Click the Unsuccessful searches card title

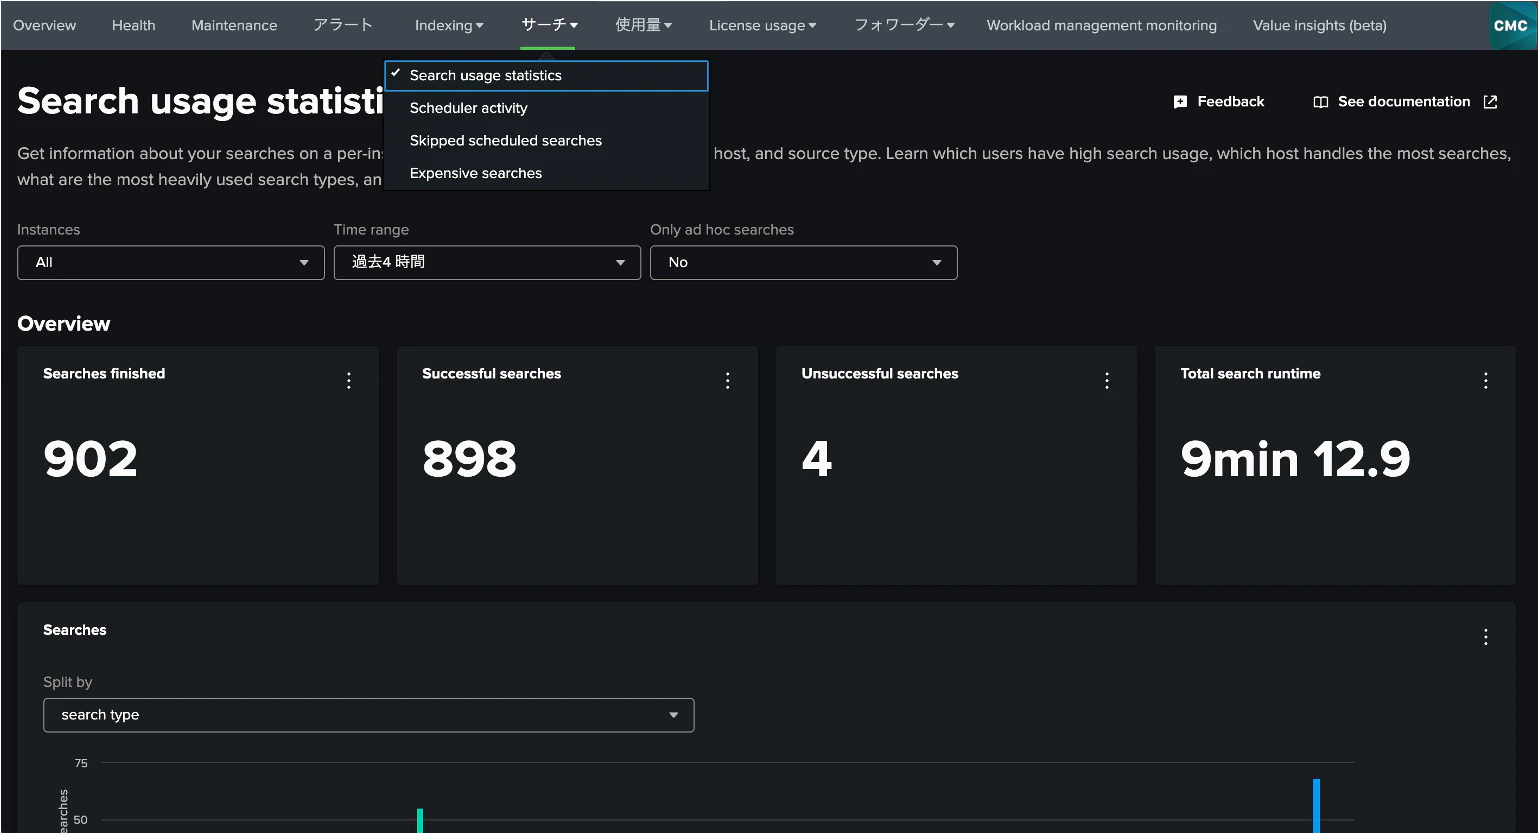(x=879, y=374)
